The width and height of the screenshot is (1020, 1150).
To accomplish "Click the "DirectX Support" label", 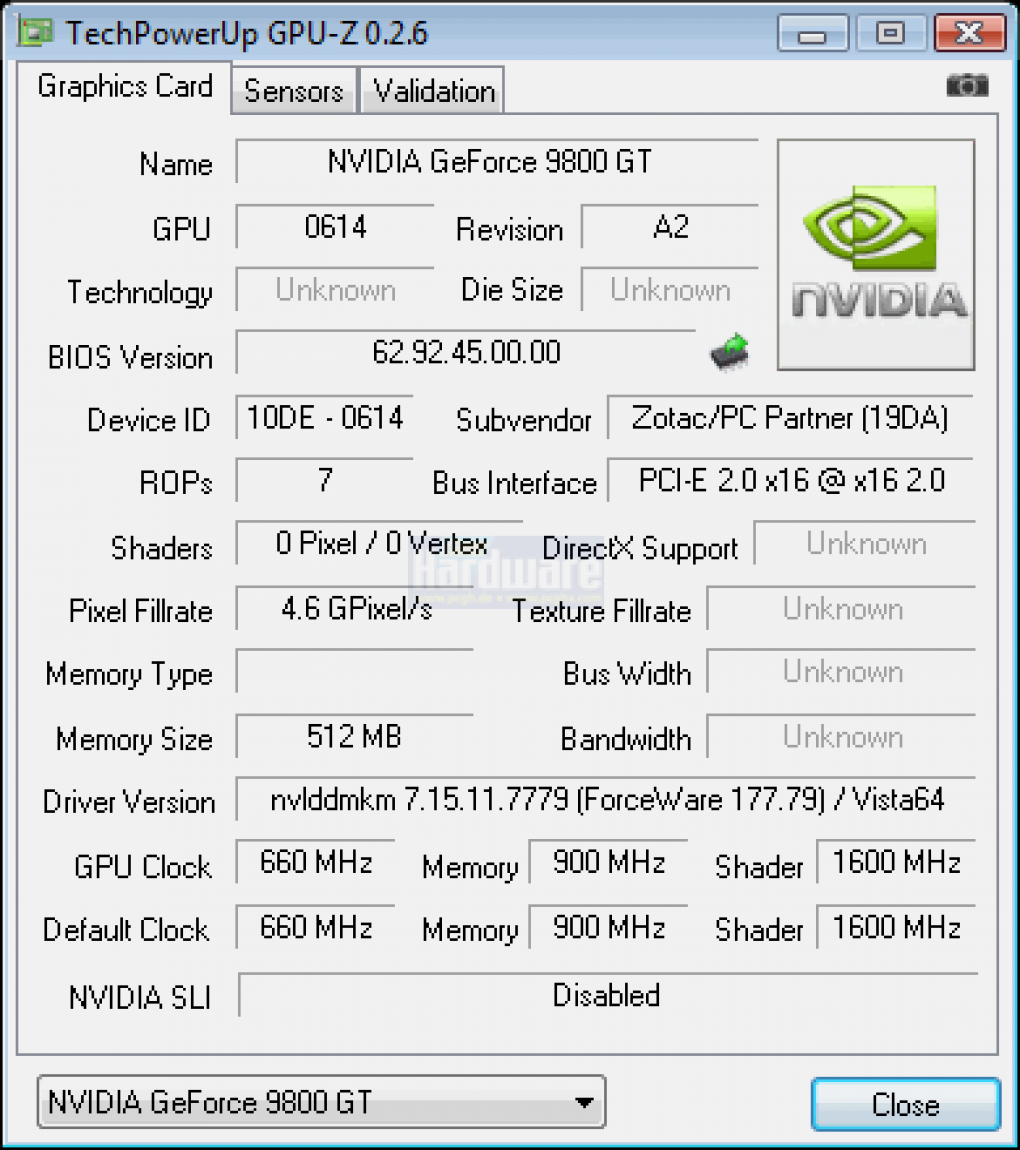I will [639, 549].
